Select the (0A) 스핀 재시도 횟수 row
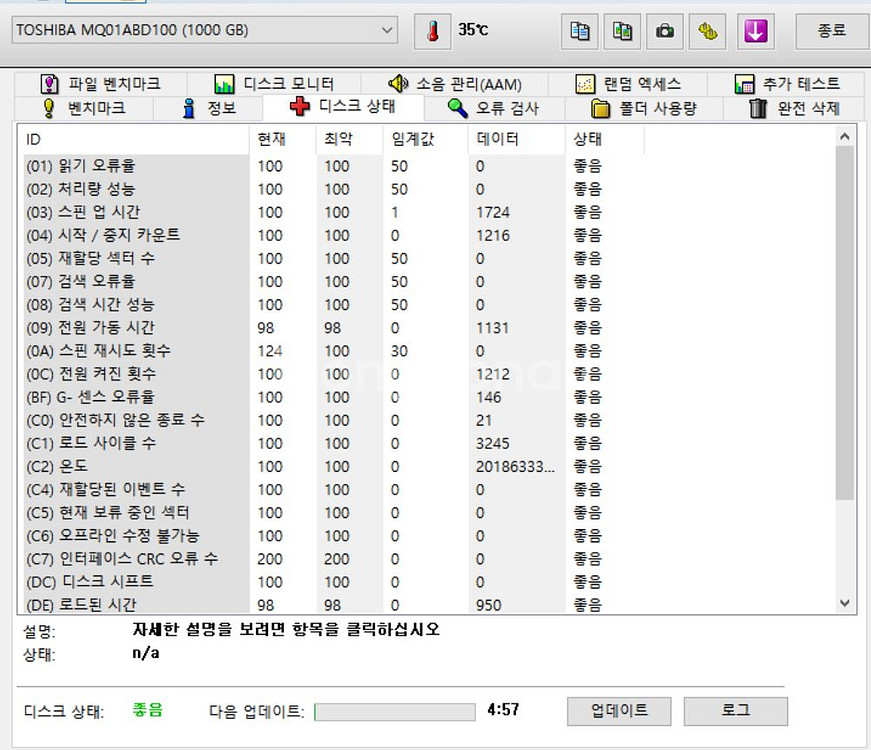The image size is (871, 750). (333, 351)
